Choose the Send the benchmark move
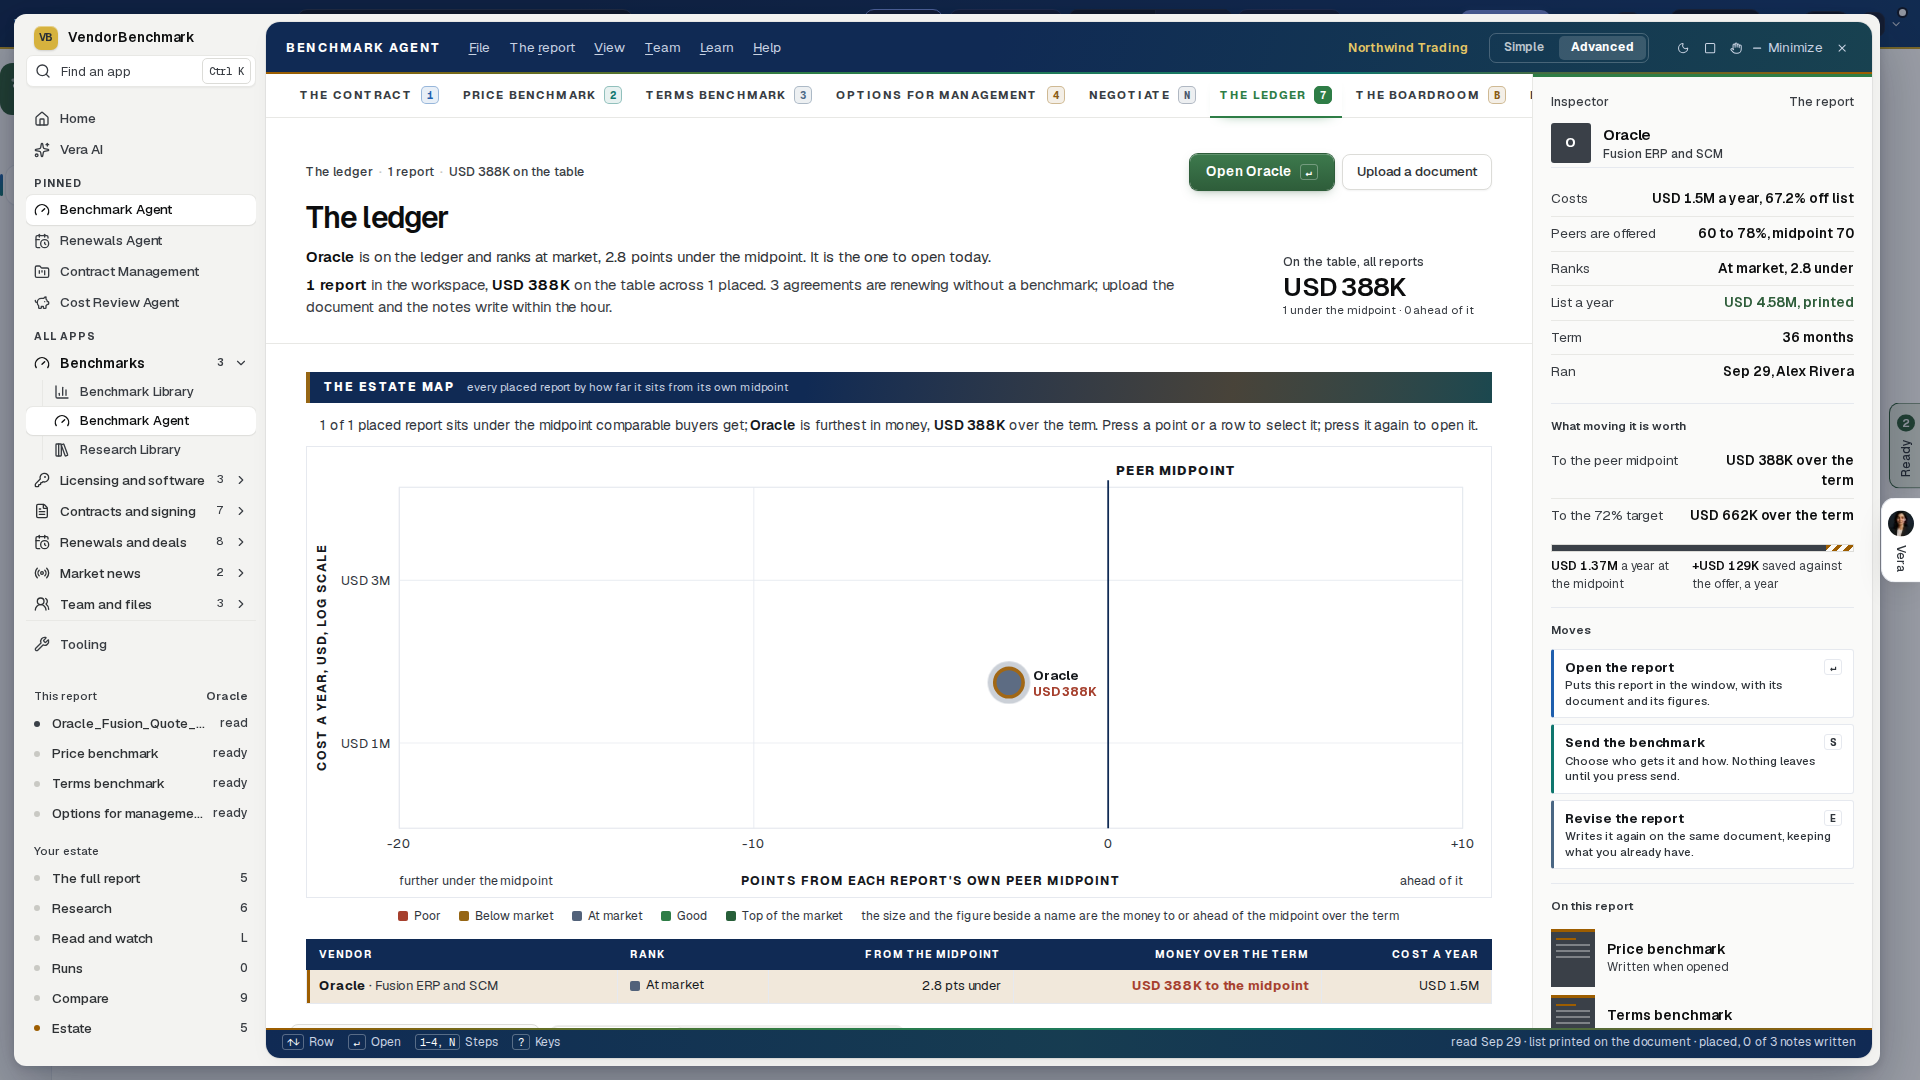 (1702, 759)
